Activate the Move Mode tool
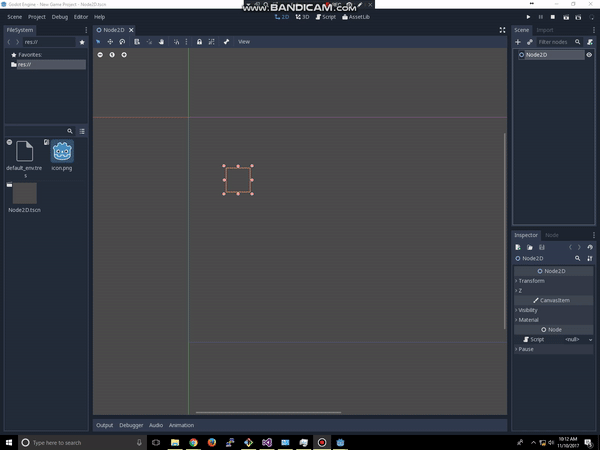The image size is (600, 450). tap(110, 42)
